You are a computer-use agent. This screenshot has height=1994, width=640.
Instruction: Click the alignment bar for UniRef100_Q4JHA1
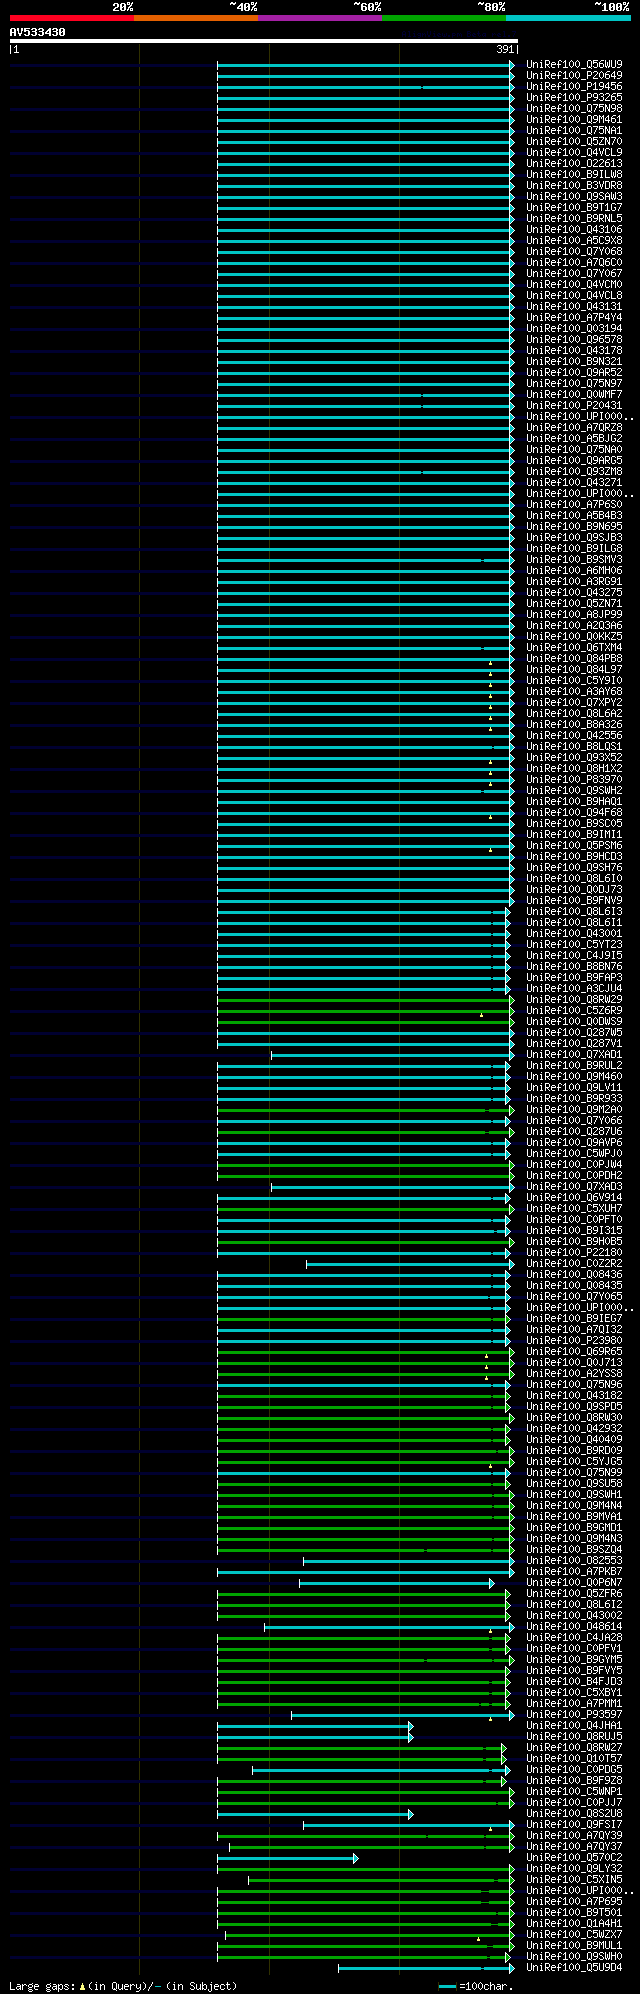click(315, 1725)
